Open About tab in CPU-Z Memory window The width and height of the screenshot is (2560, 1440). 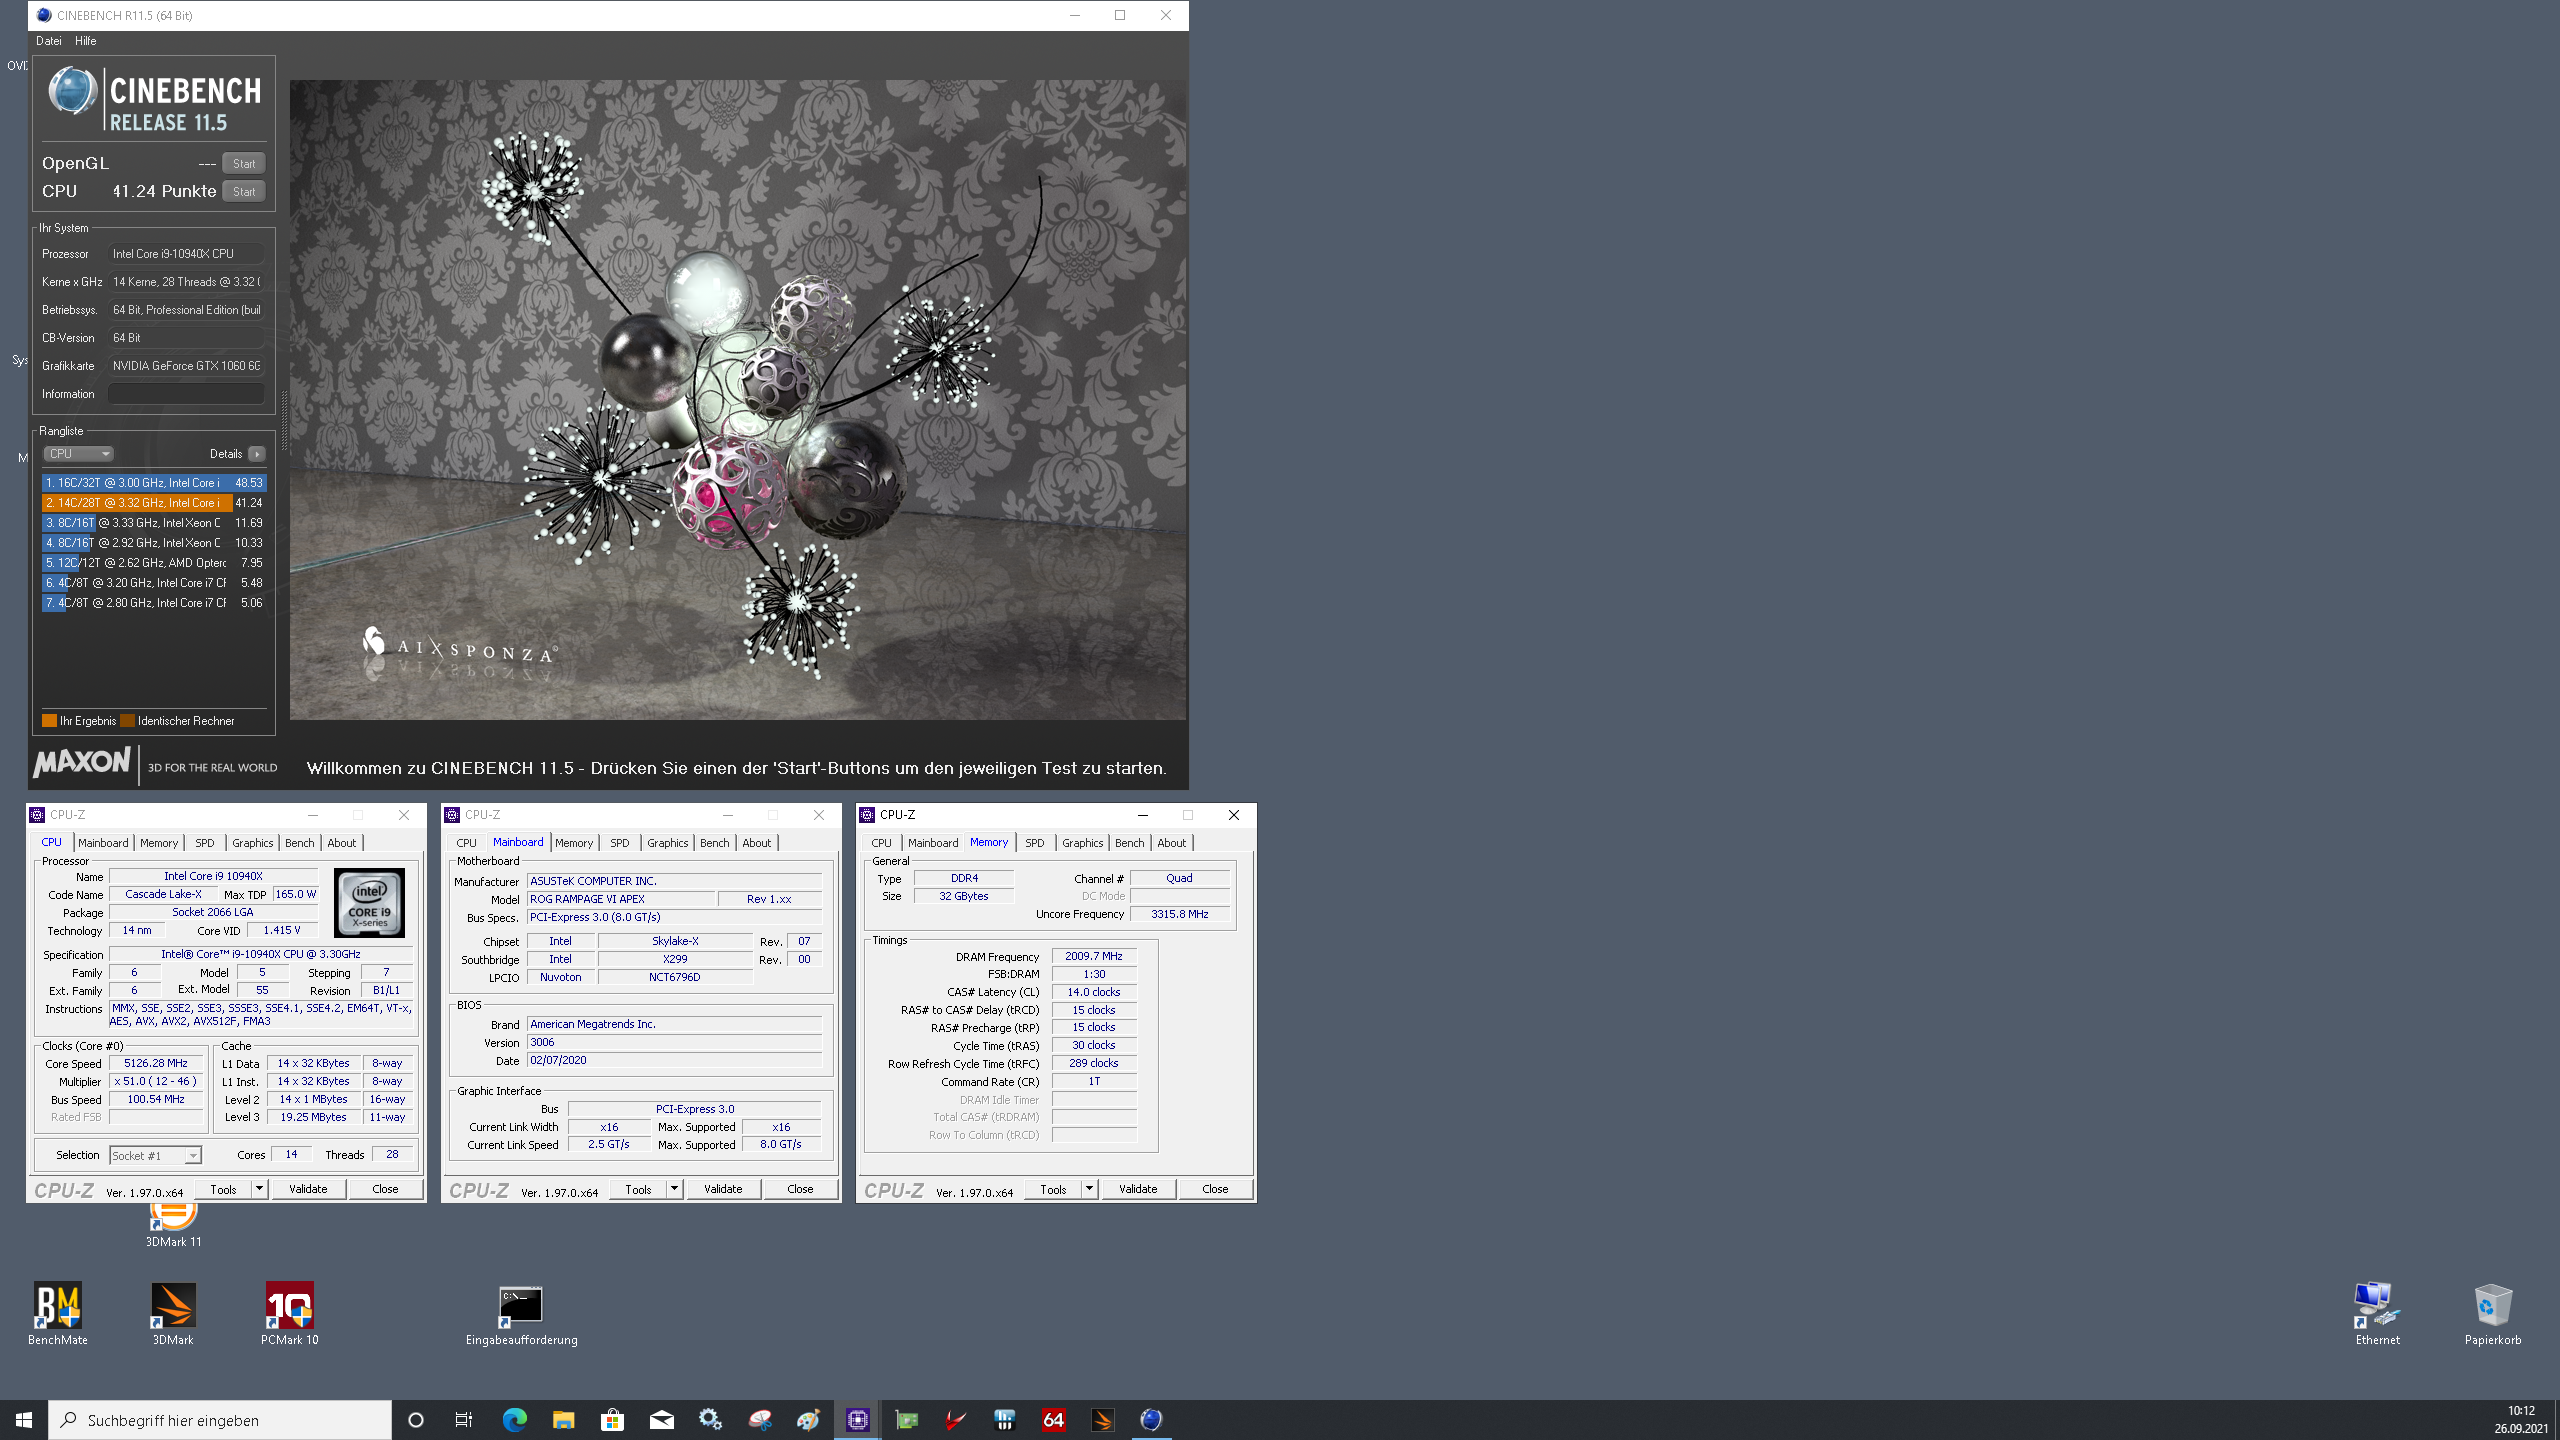click(1171, 843)
